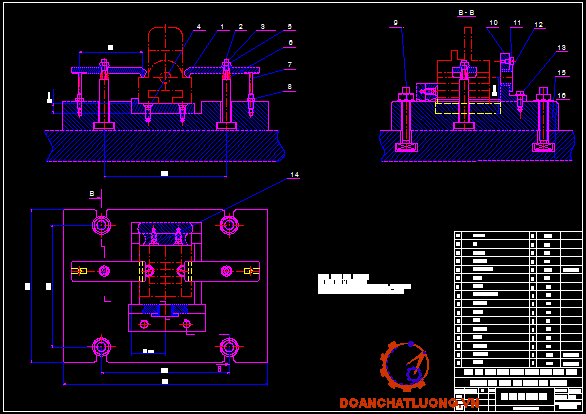Select the B-B section view label
Viewport: 586px width, 414px height.
[466, 13]
